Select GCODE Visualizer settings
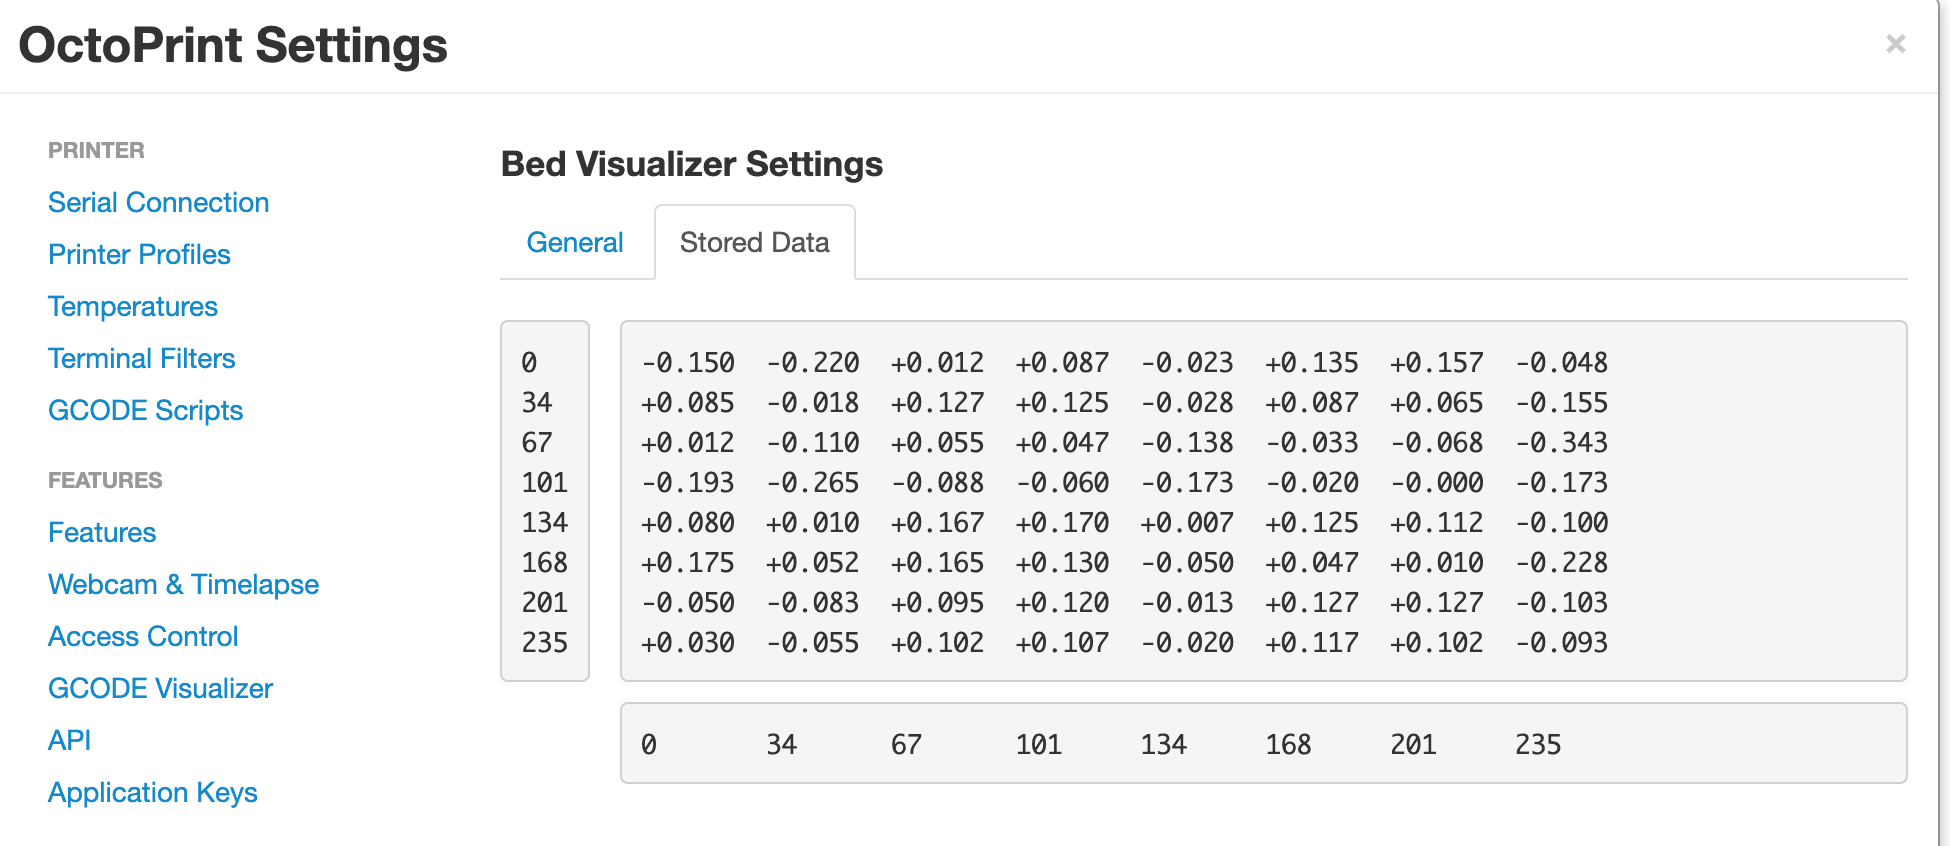This screenshot has height=846, width=1950. point(160,688)
